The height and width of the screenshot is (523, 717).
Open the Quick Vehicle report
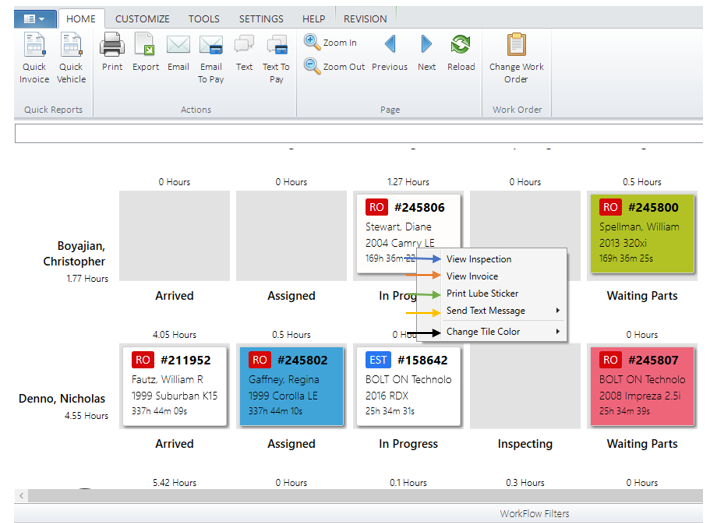(x=71, y=47)
